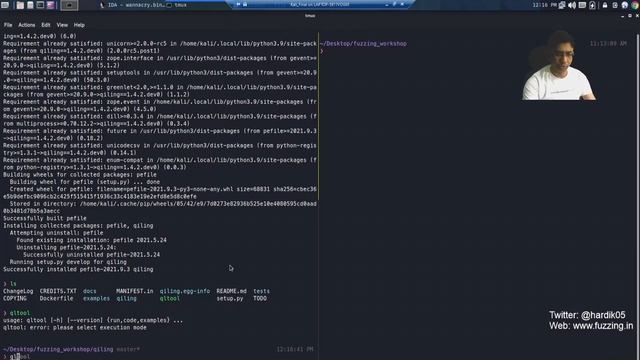Image resolution: width=640 pixels, height=360 pixels.
Task: Click the session logout panel icon
Action: (615, 5)
